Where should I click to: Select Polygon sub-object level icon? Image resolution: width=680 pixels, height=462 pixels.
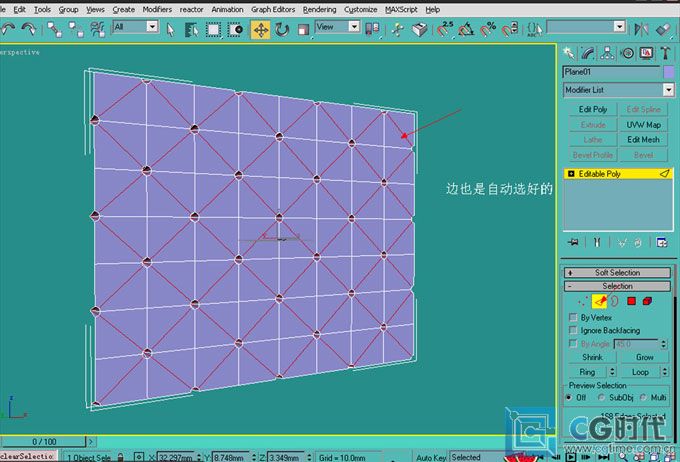tap(632, 301)
